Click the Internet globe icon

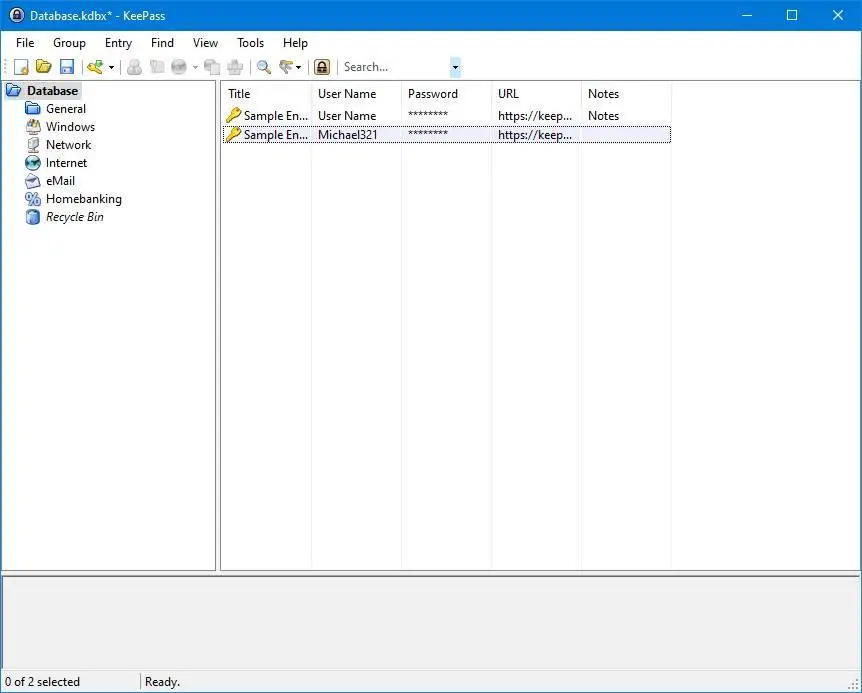point(33,163)
